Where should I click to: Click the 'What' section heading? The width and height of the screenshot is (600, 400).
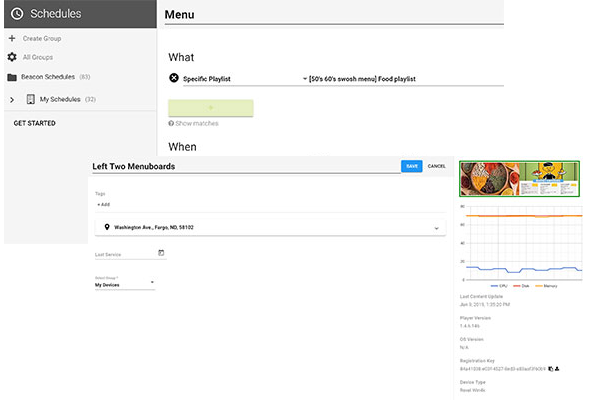(181, 57)
